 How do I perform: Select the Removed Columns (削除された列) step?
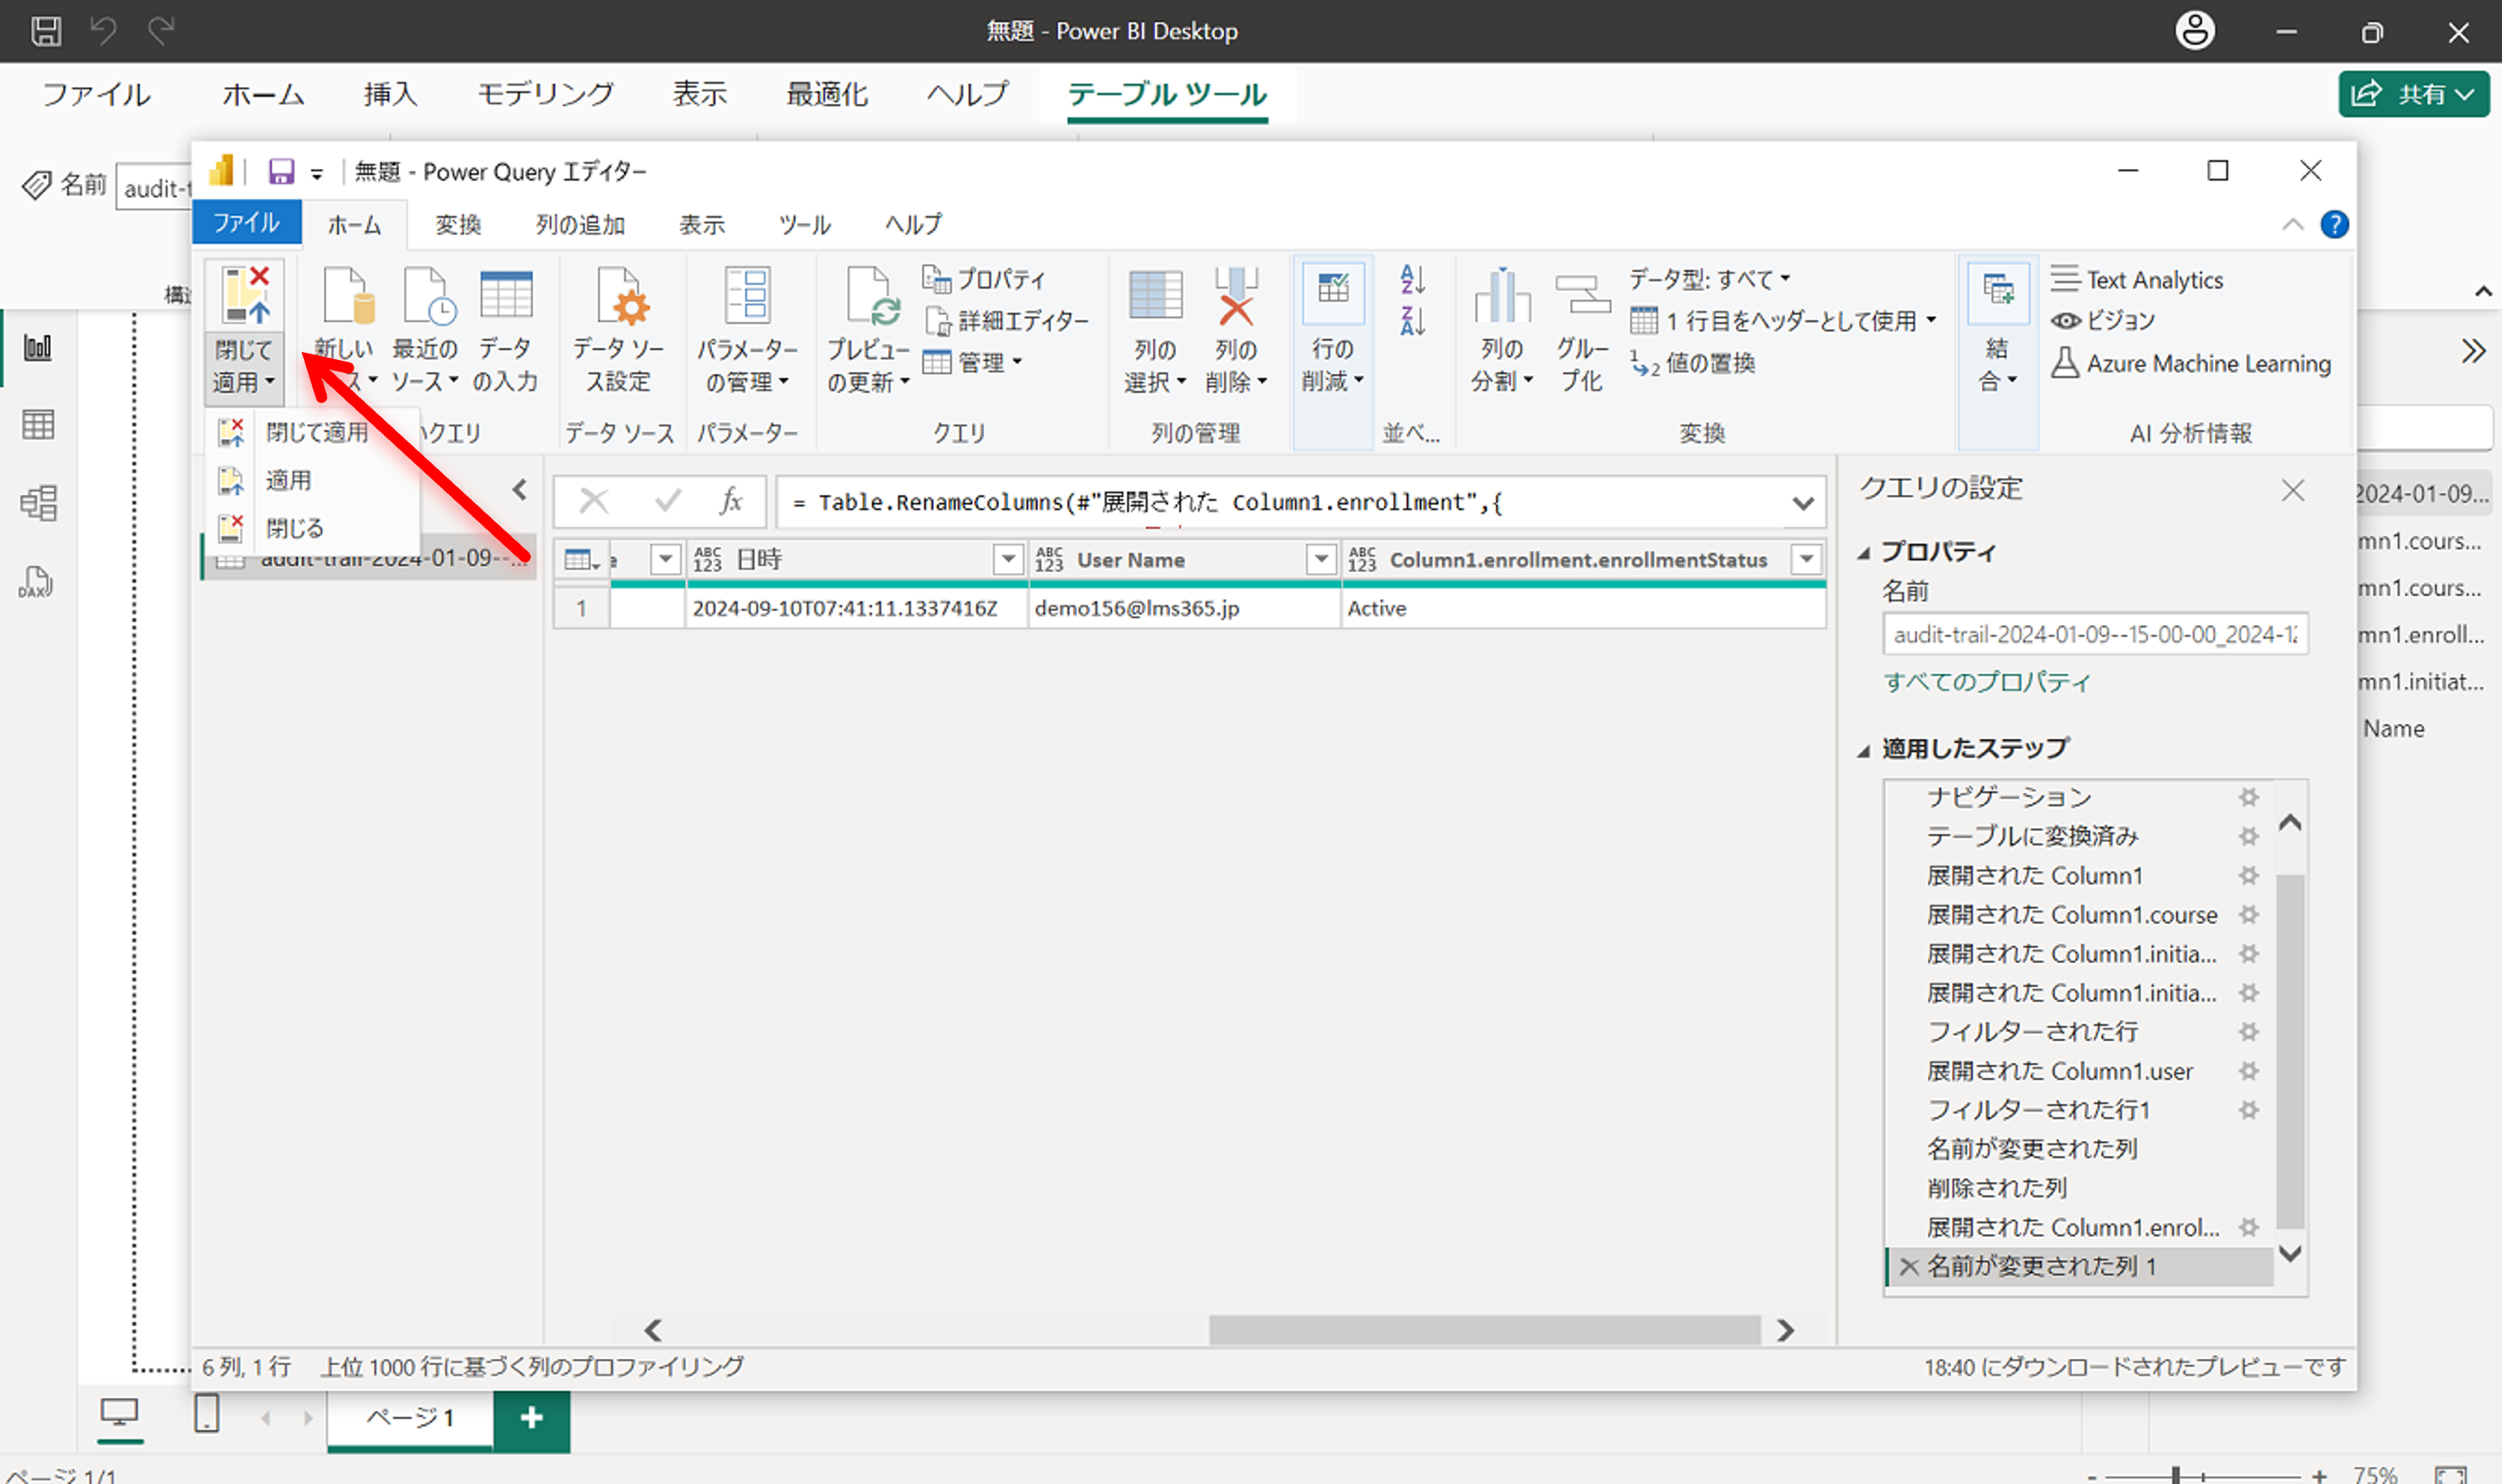(1996, 1188)
